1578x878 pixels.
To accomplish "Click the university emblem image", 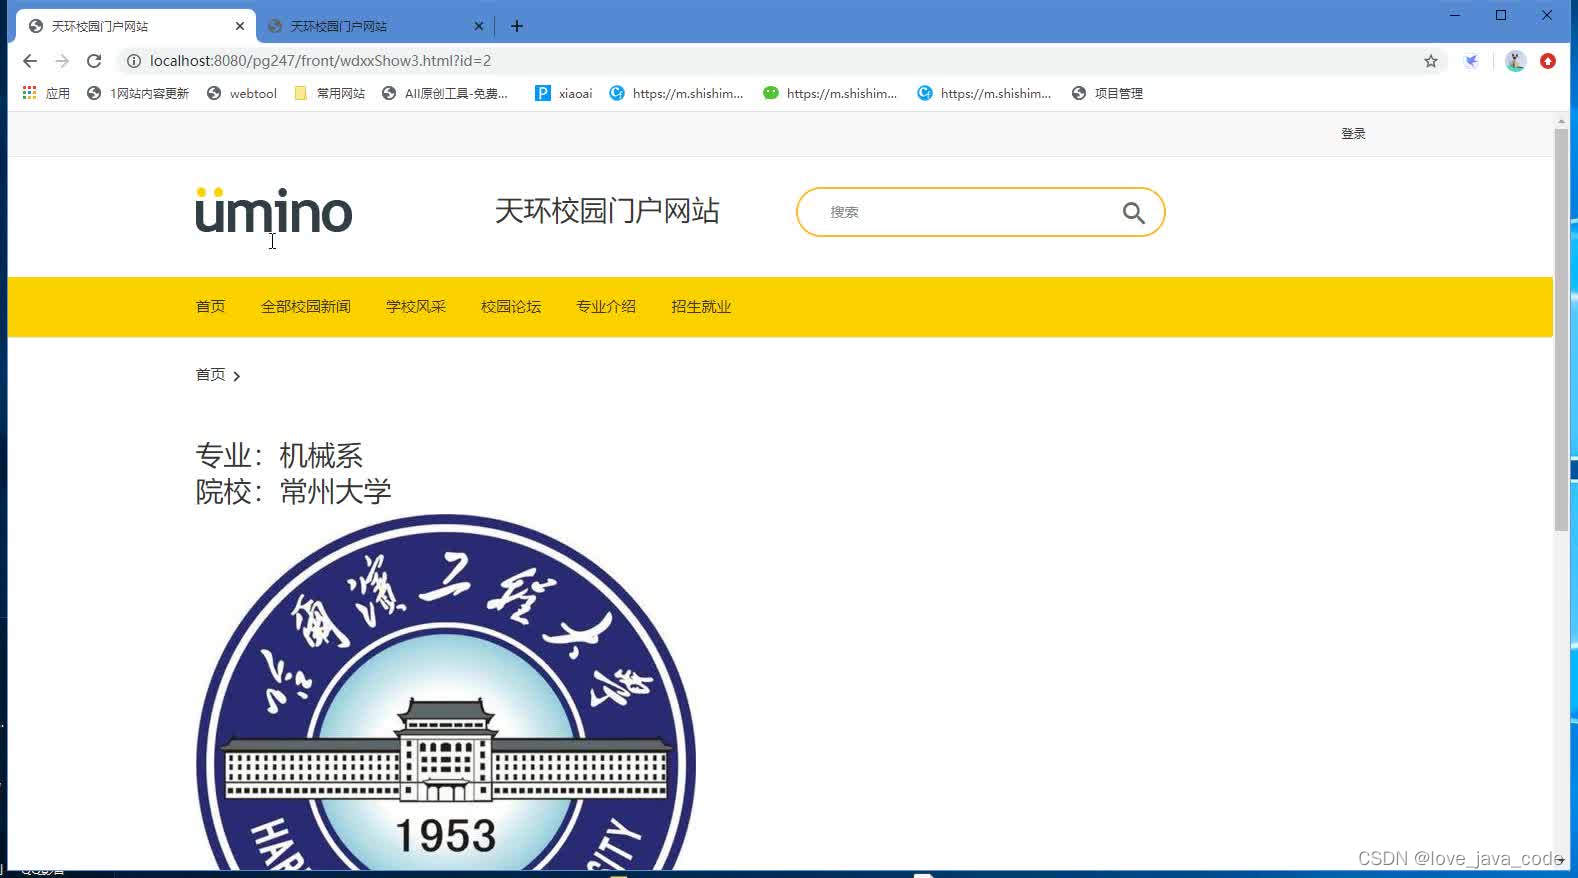I will coord(446,692).
